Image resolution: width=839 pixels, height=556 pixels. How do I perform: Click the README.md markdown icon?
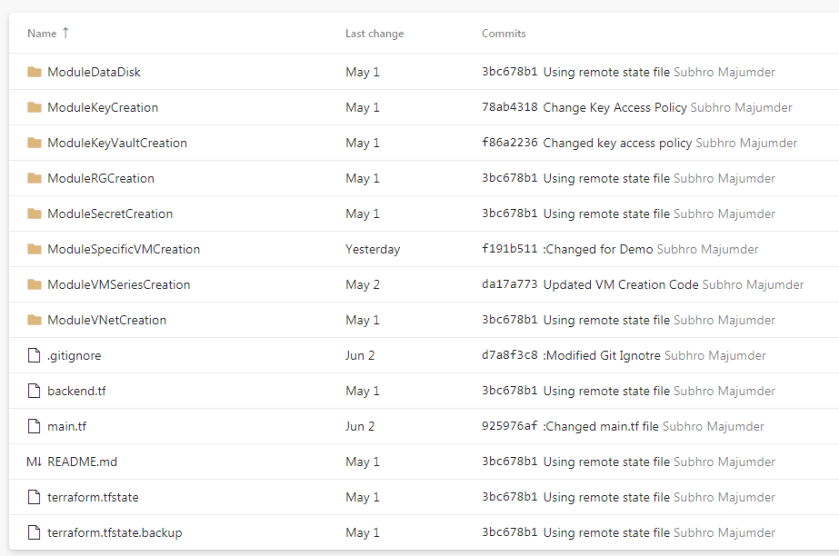[x=34, y=462]
